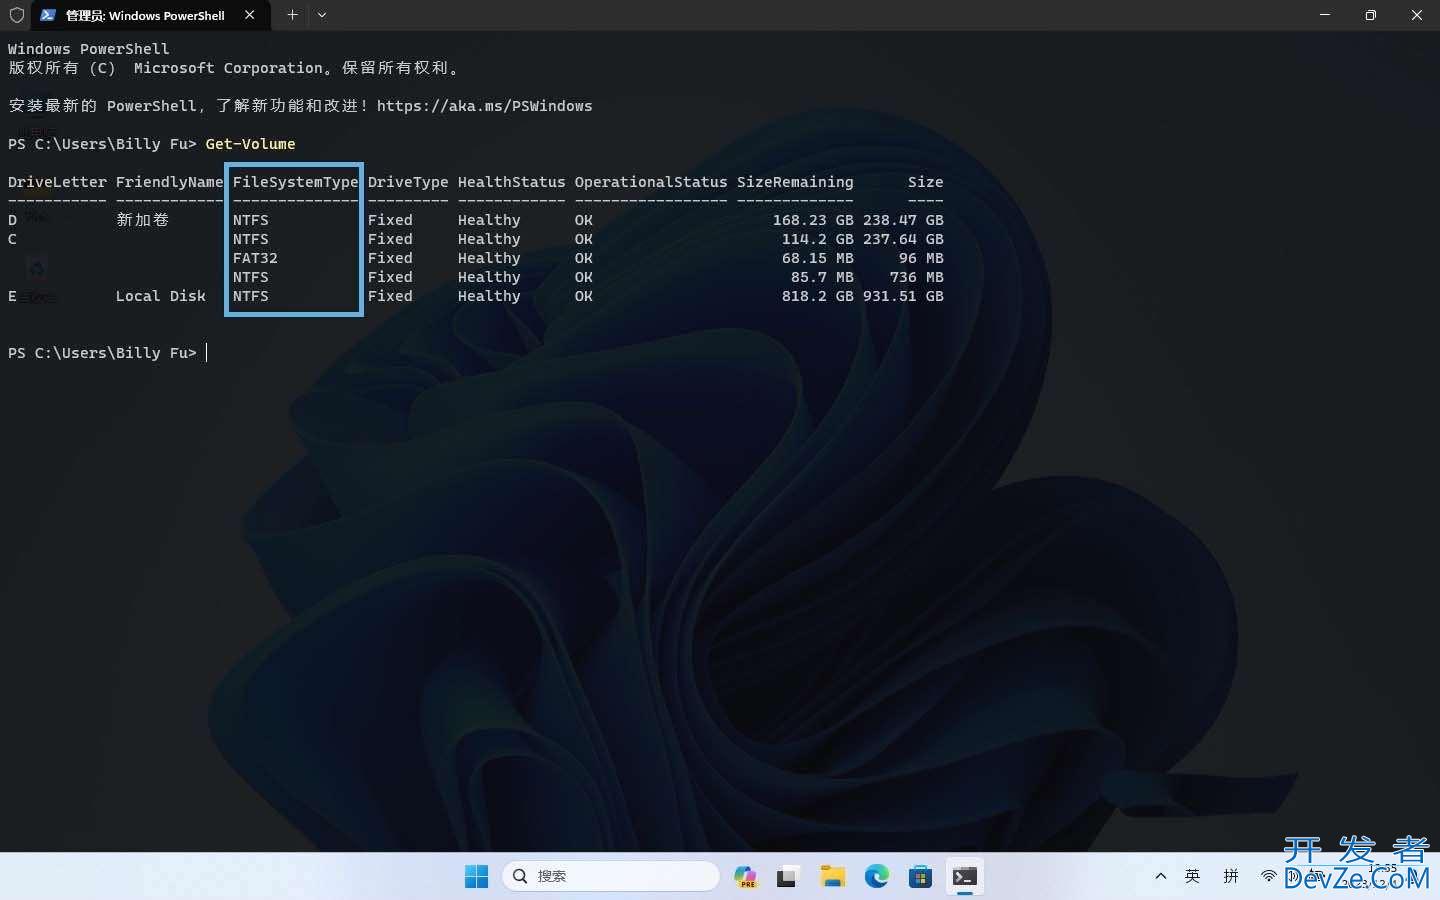
Task: Click the OperationalStatus column header
Action: pos(651,182)
